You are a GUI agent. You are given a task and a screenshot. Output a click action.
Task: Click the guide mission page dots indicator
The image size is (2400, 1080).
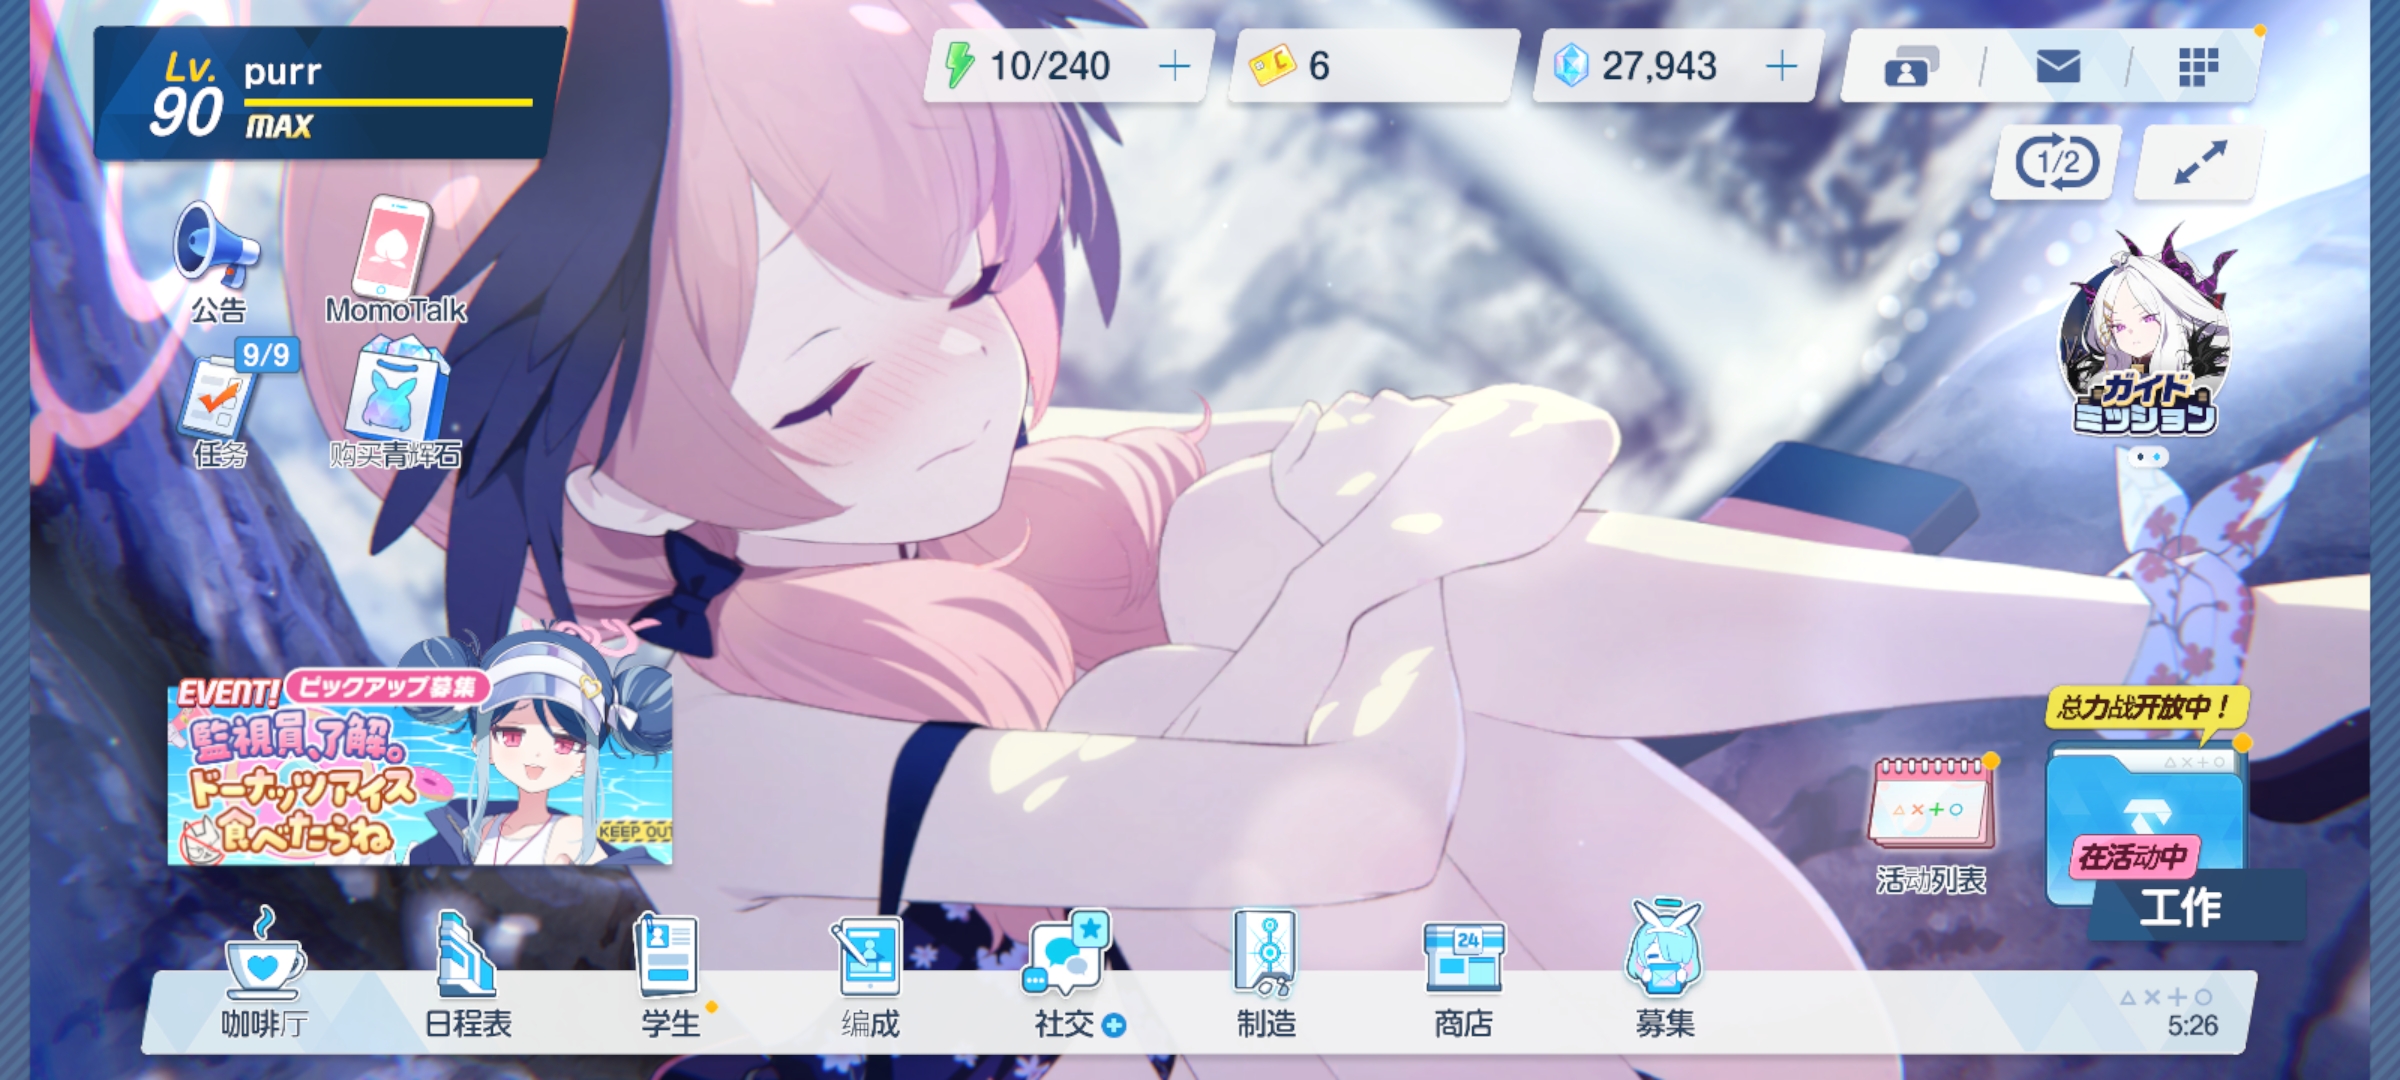(x=2149, y=458)
